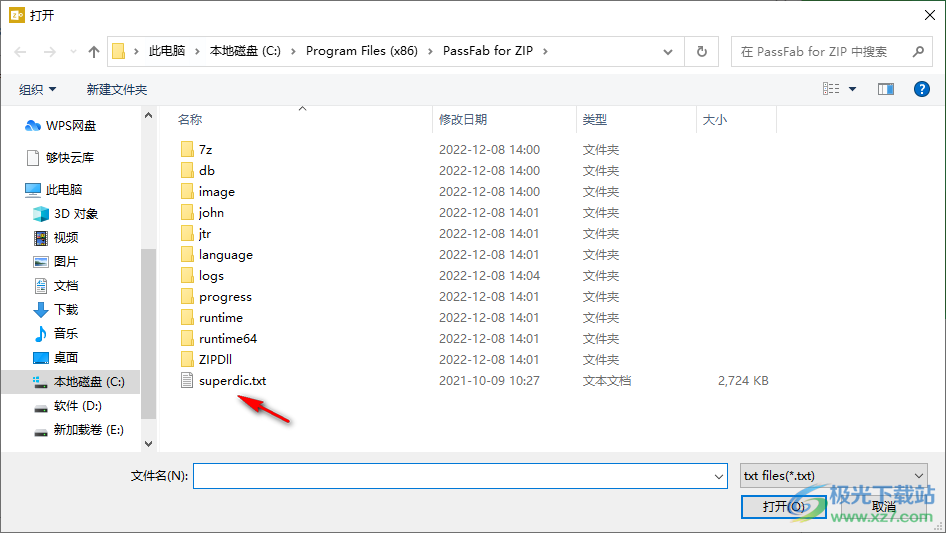The height and width of the screenshot is (533, 946).
Task: Change the view layout icon
Action: point(831,89)
